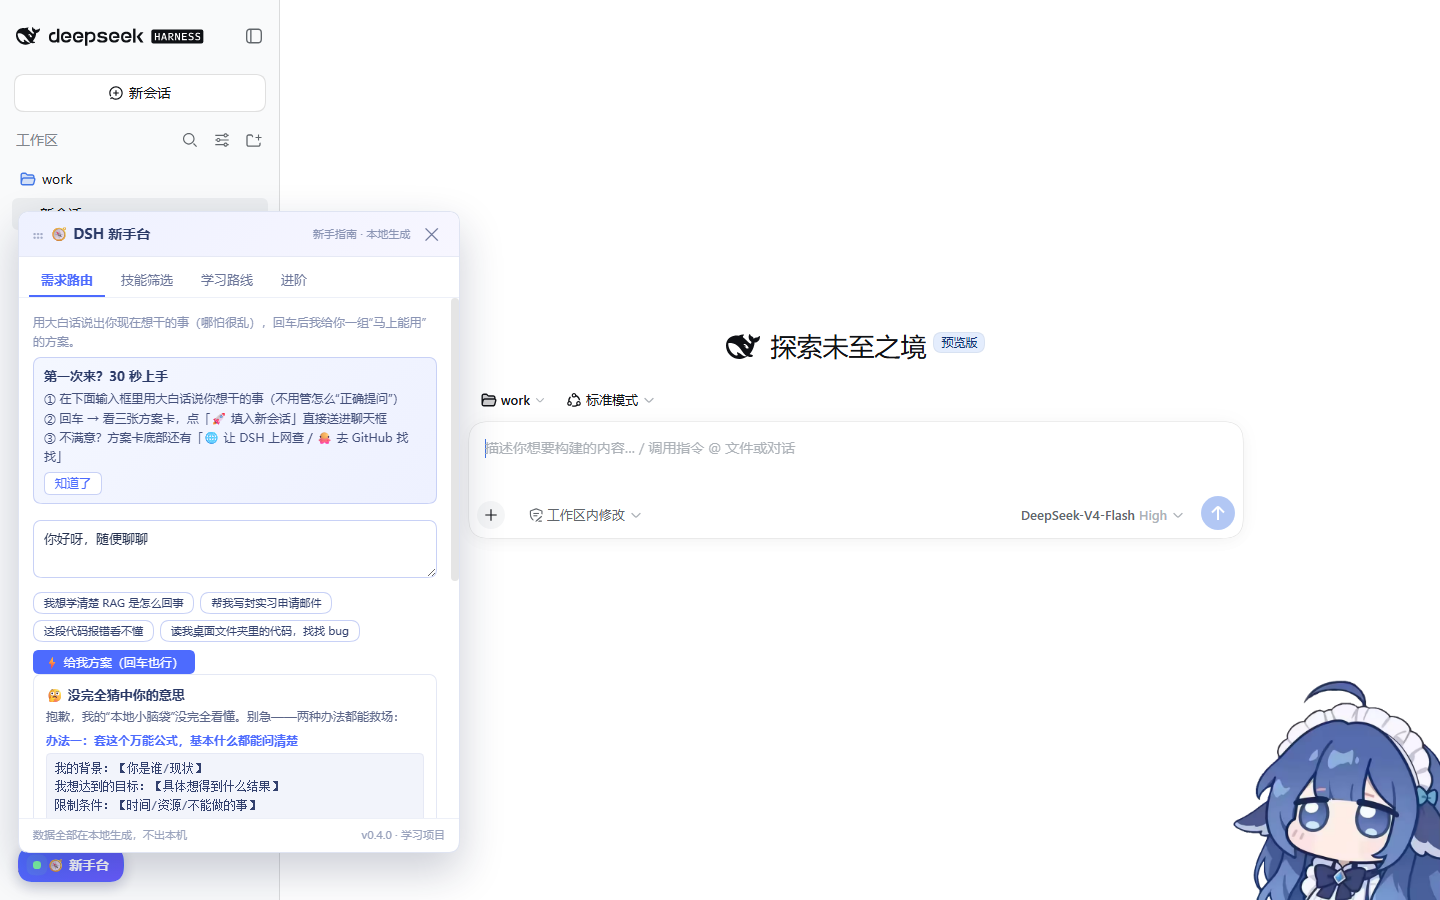Image resolution: width=1440 pixels, height=900 pixels.
Task: Click the 工作区 section label
Action: click(x=37, y=140)
